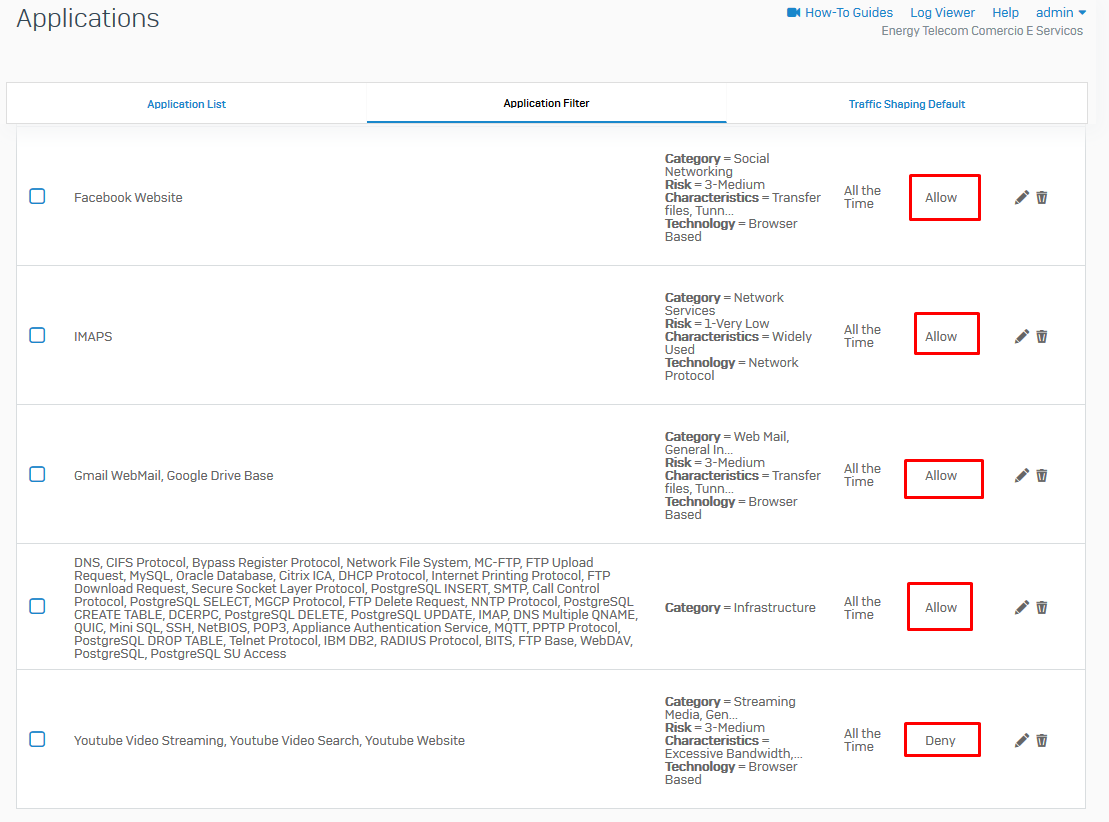Edit the Infrastructure category rule
The height and width of the screenshot is (822, 1109).
(1021, 607)
